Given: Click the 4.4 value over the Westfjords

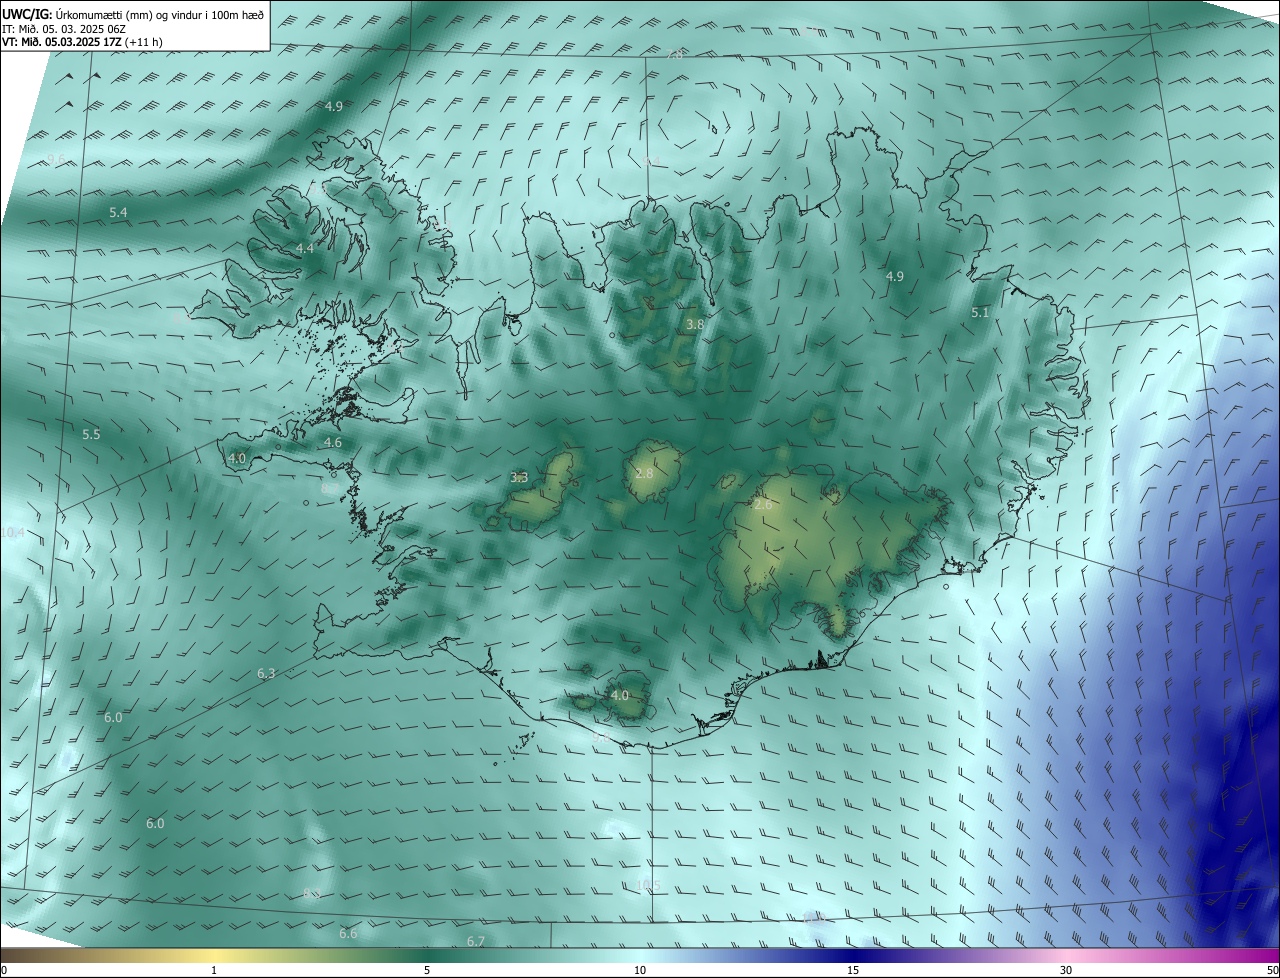Looking at the screenshot, I should (x=305, y=248).
